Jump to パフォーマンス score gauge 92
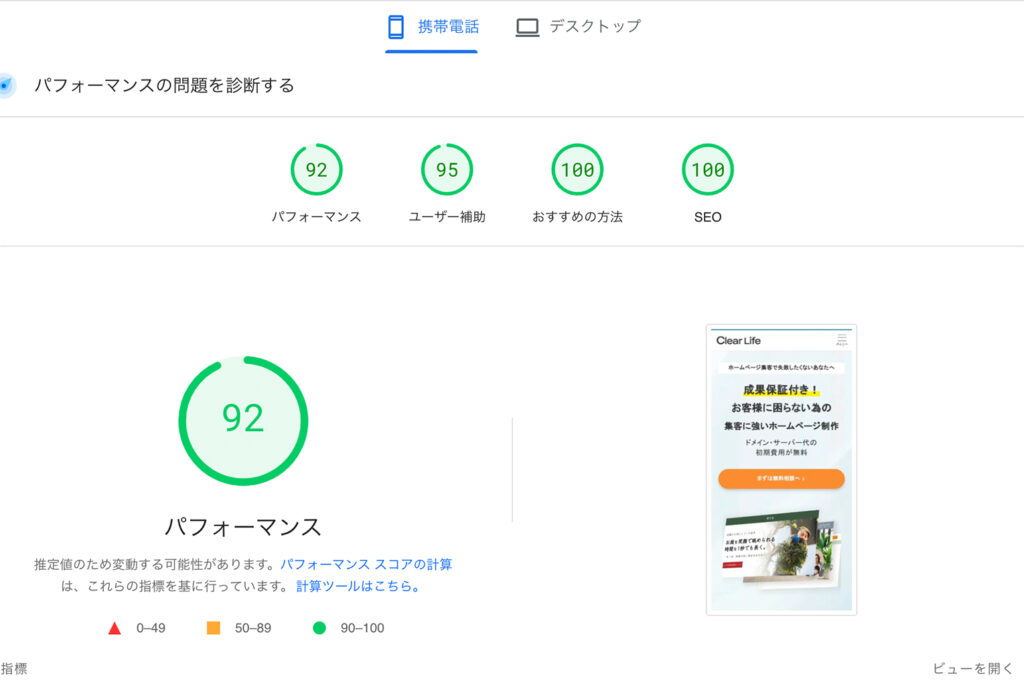1024x683 pixels. (316, 170)
